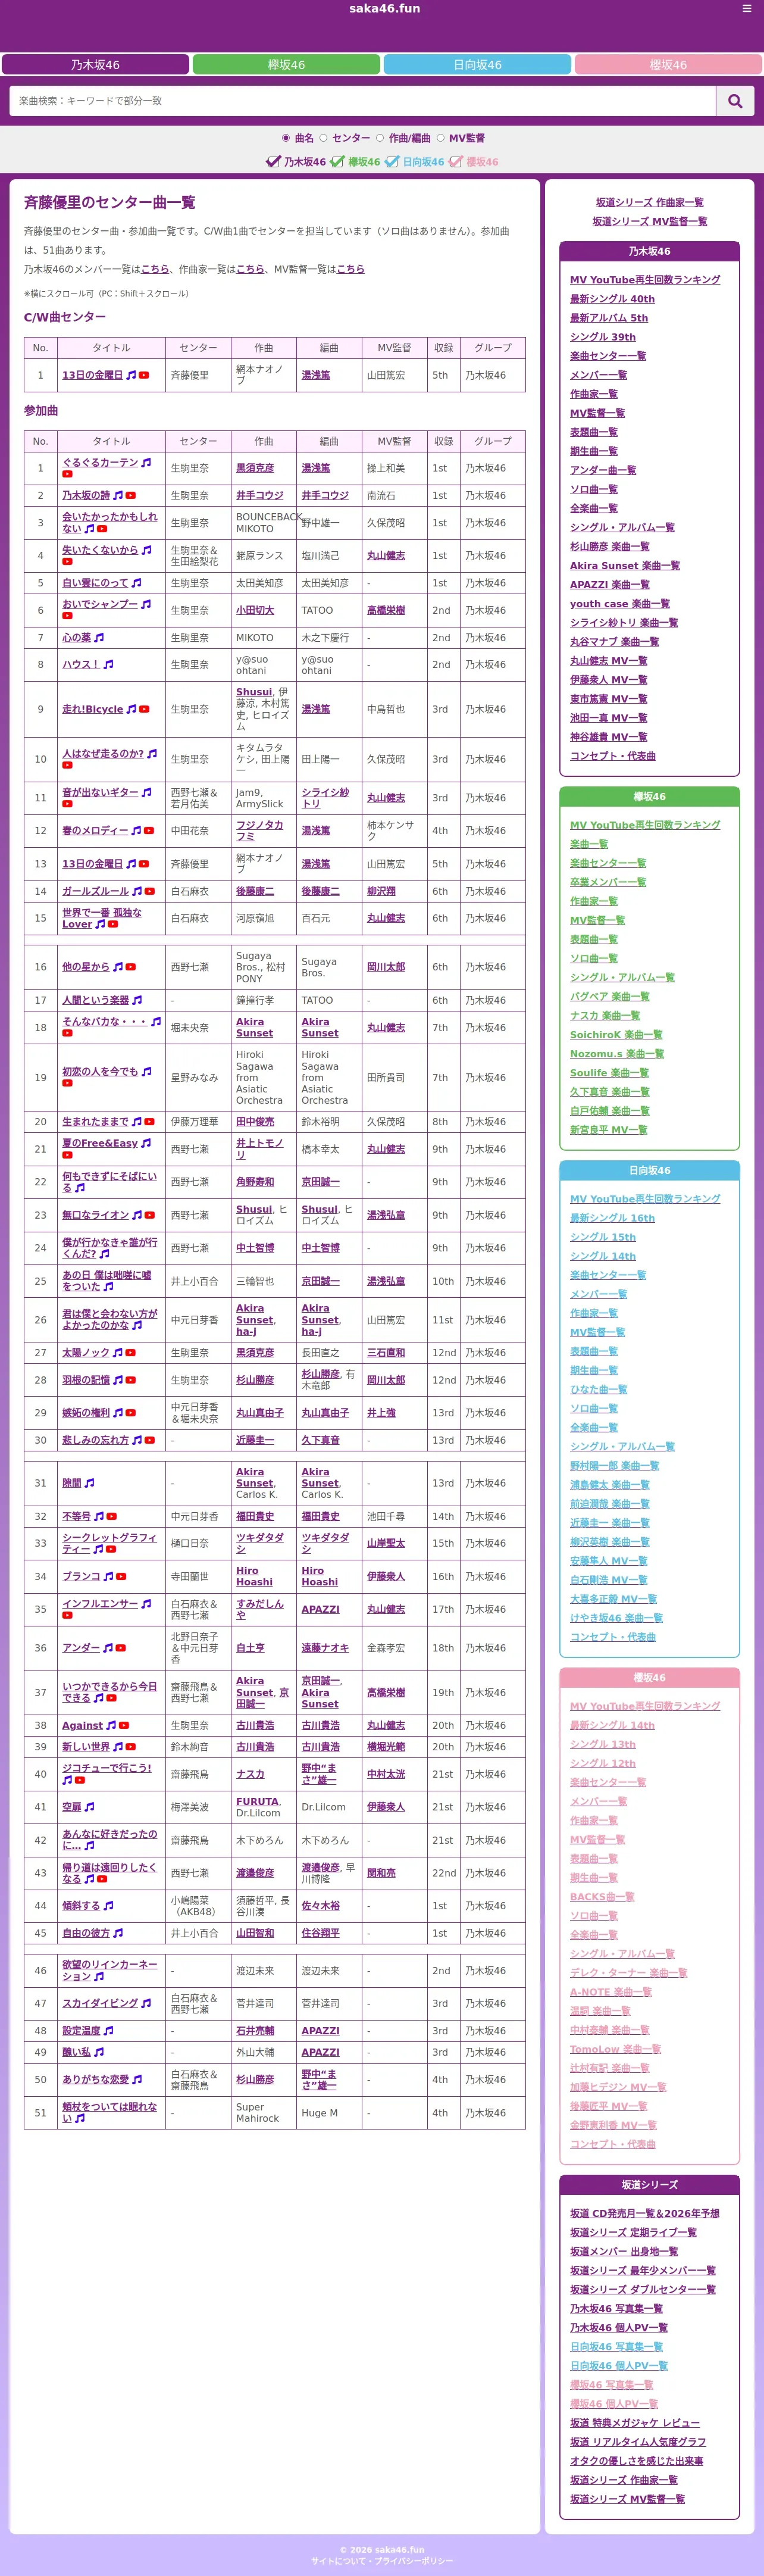Viewport: 764px width, 2576px height.
Task: Open 最新シングル 16th in 日向坂46 sidebar
Action: point(612,1218)
